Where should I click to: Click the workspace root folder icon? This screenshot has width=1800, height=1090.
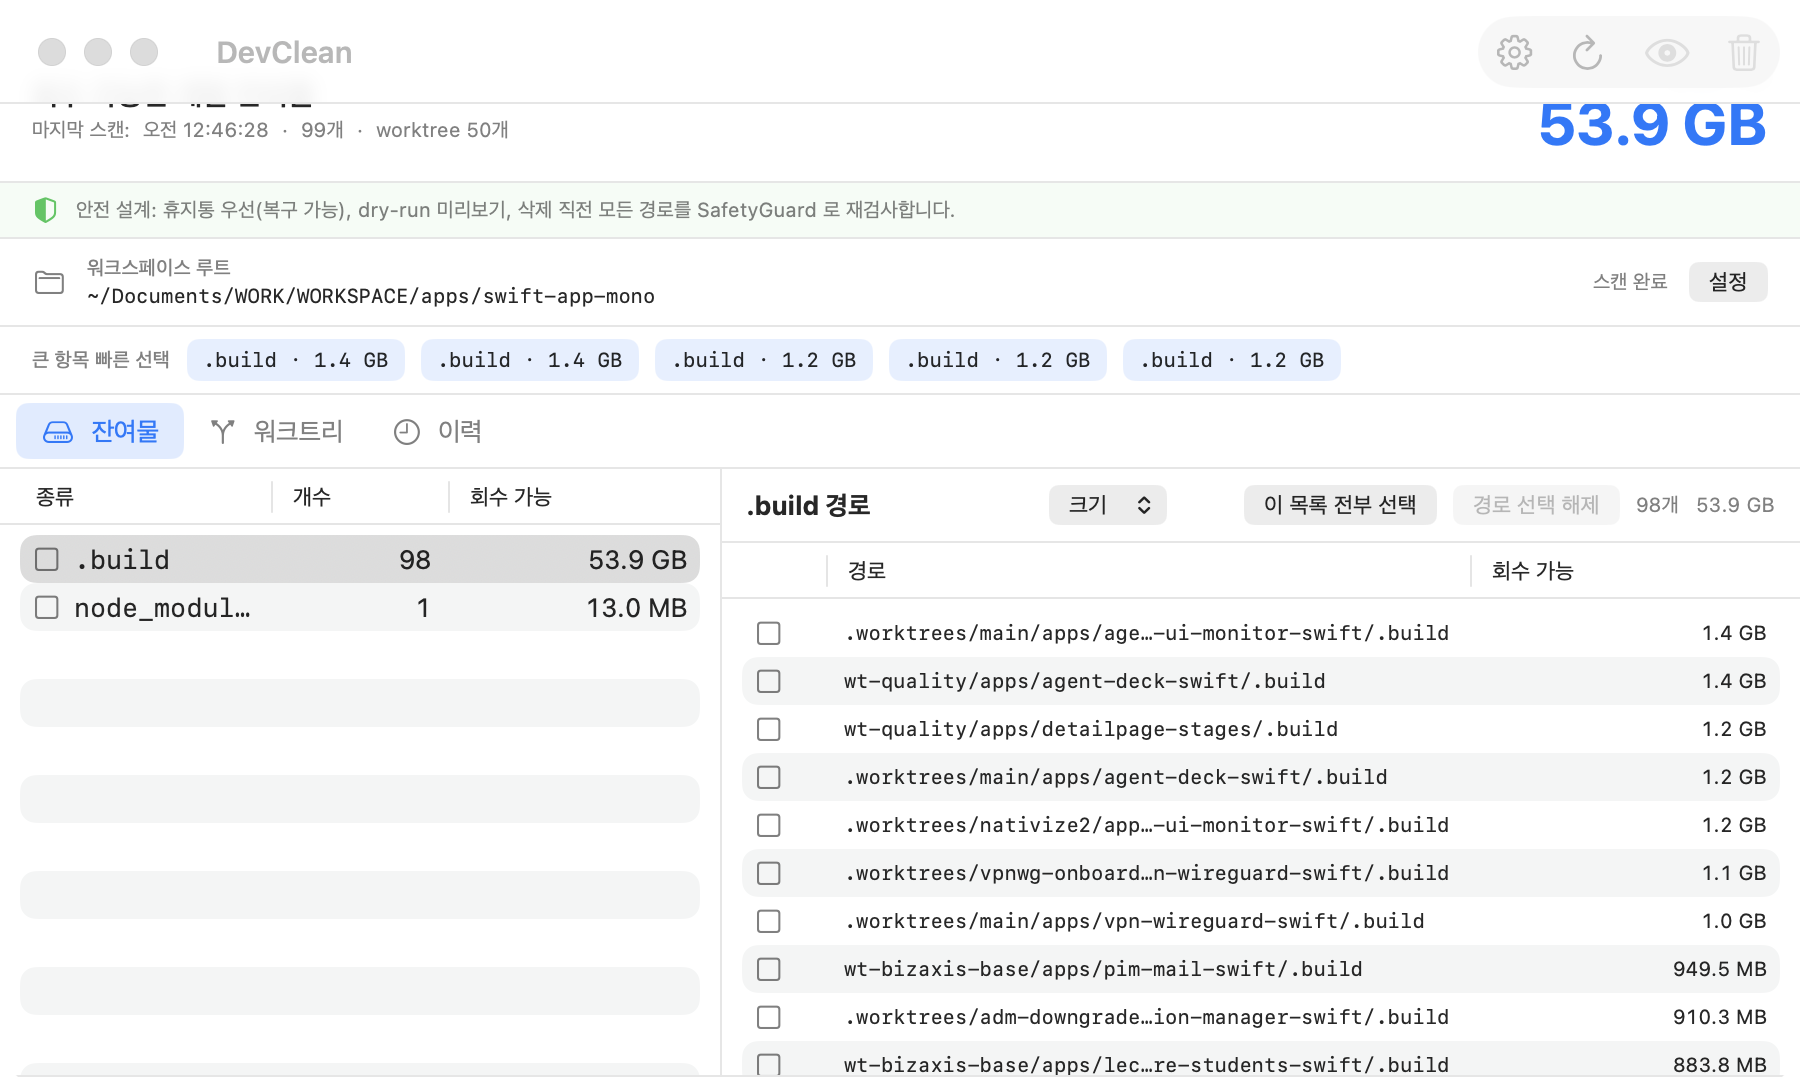click(x=49, y=282)
